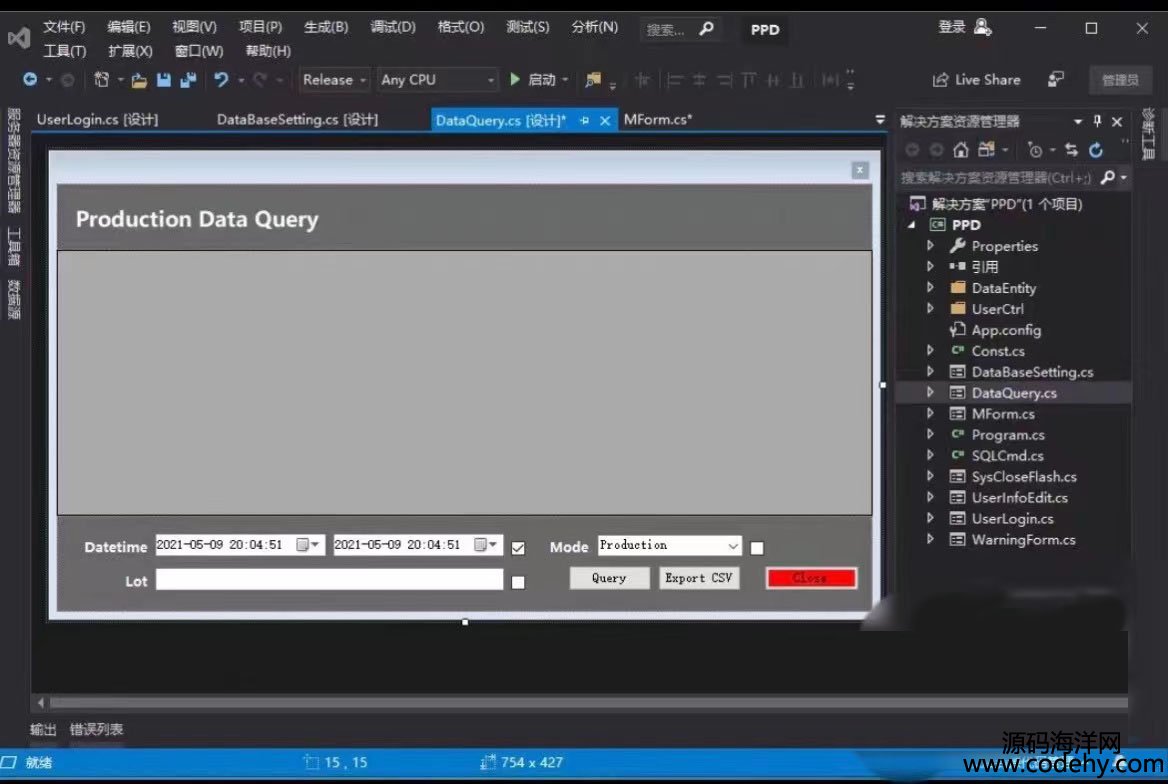The image size is (1168, 784).
Task: Click the Lot text input field
Action: 329,580
